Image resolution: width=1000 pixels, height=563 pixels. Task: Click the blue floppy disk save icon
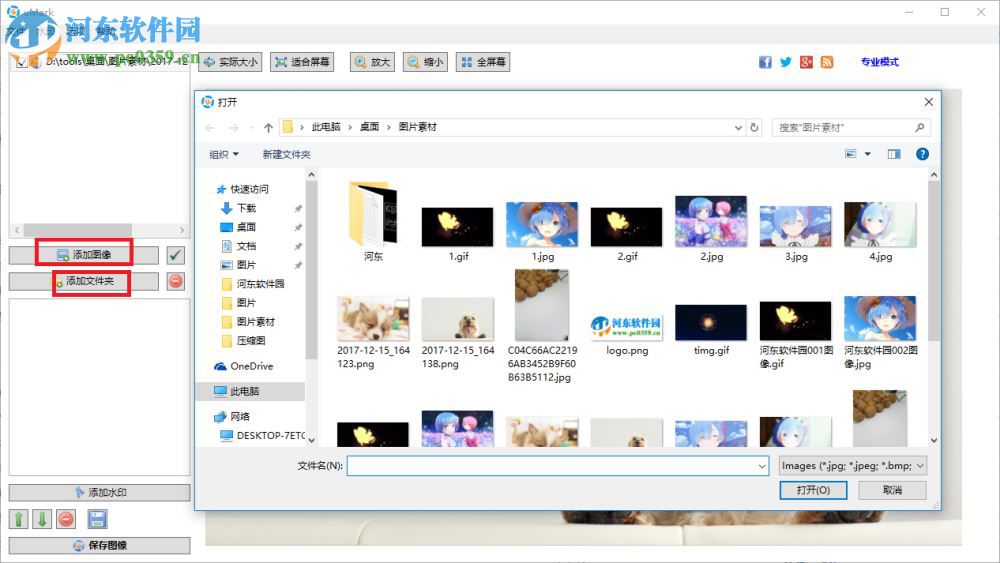[97, 519]
